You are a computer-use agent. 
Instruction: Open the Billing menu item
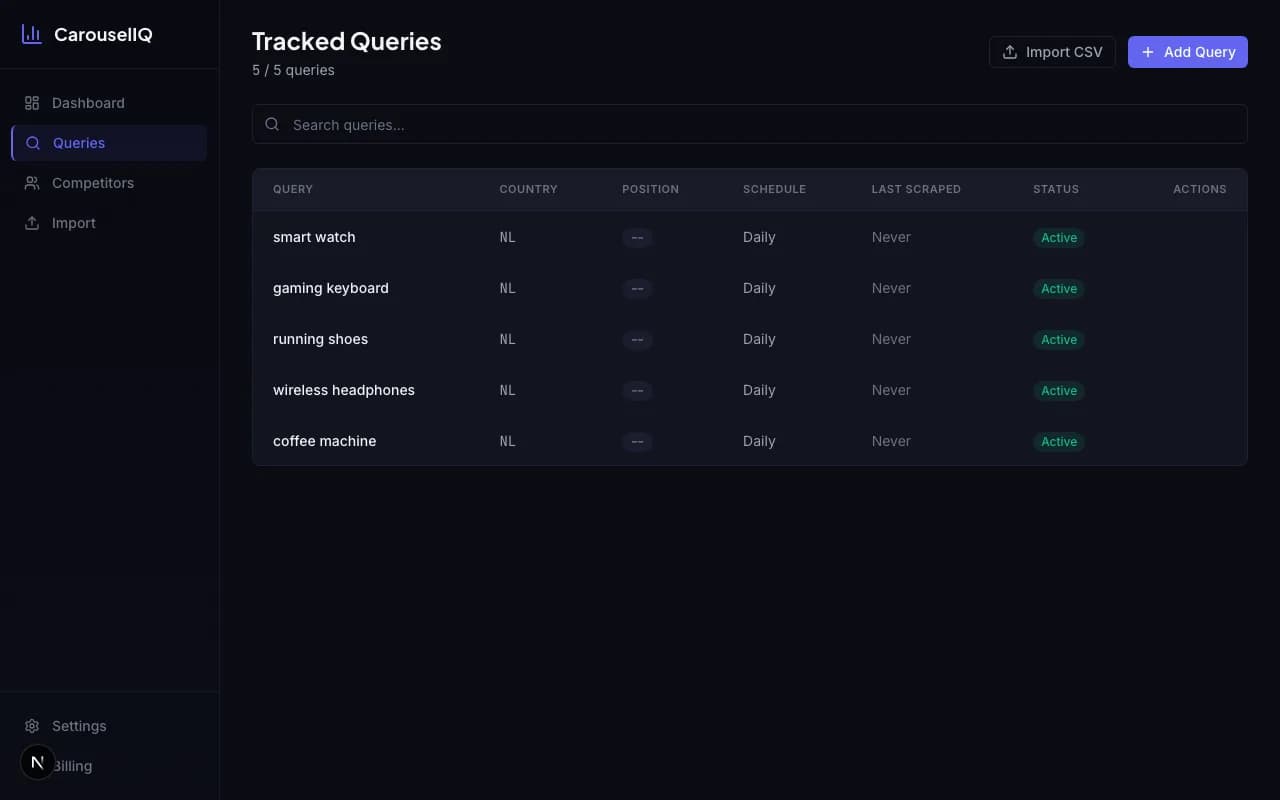(72, 765)
